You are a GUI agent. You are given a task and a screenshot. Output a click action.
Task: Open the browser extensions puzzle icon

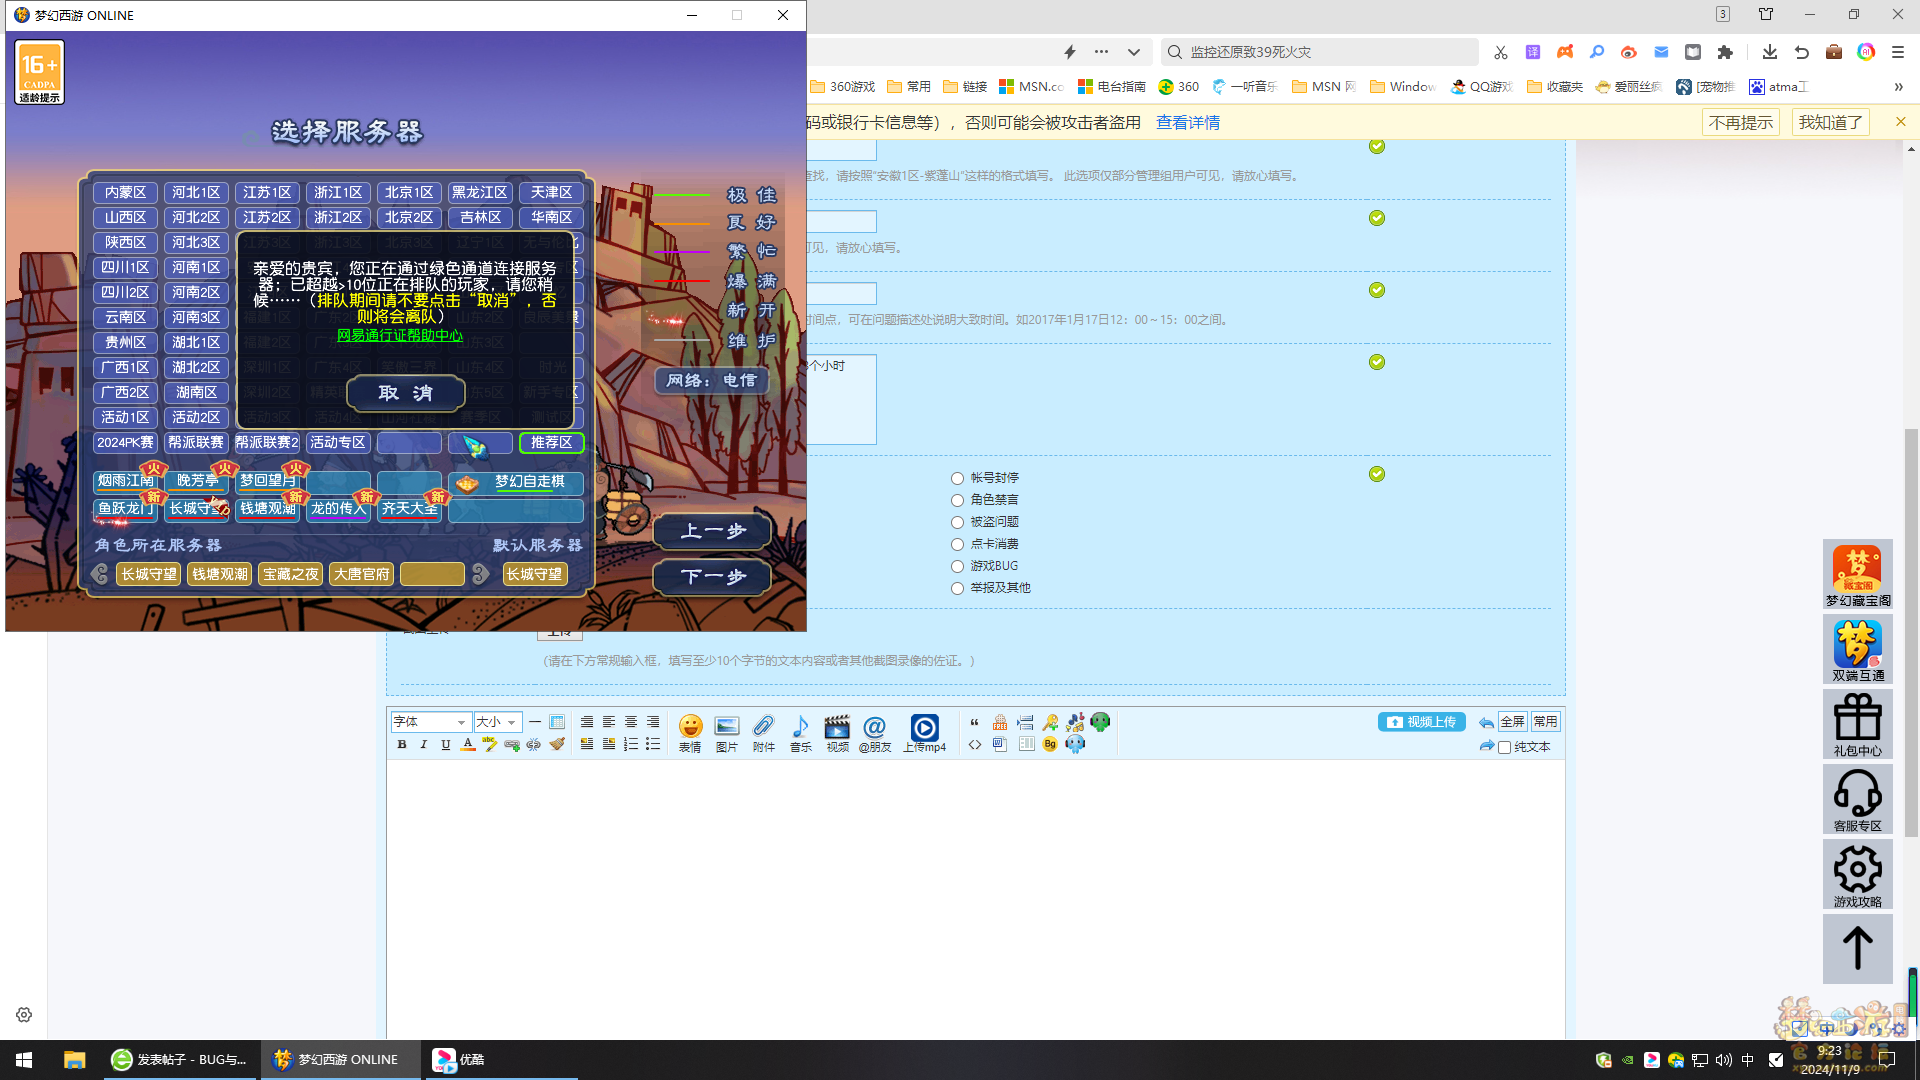(x=1725, y=52)
